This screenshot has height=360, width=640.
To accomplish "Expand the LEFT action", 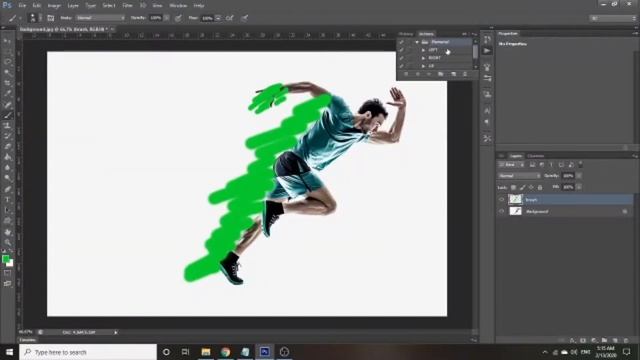I will pos(424,50).
